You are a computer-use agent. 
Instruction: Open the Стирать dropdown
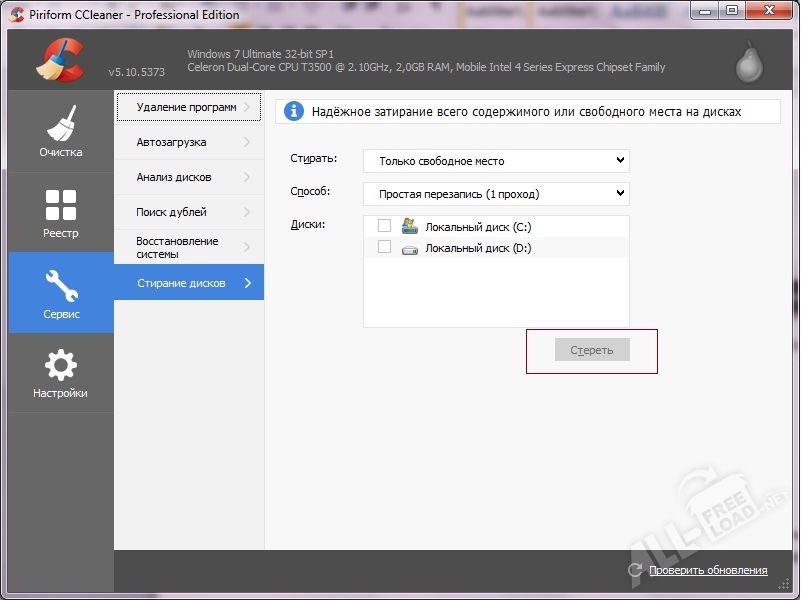(x=496, y=161)
